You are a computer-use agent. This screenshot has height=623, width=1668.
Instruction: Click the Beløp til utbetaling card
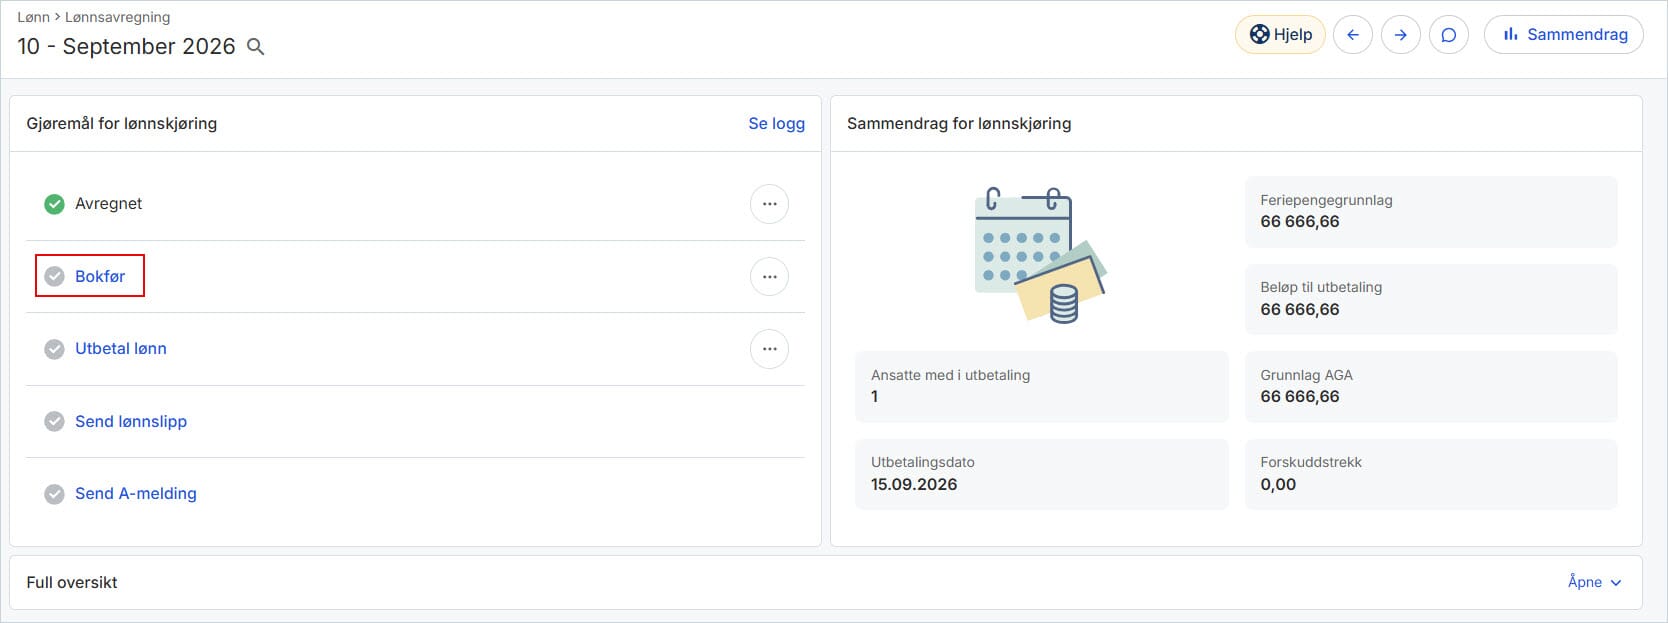(1430, 299)
